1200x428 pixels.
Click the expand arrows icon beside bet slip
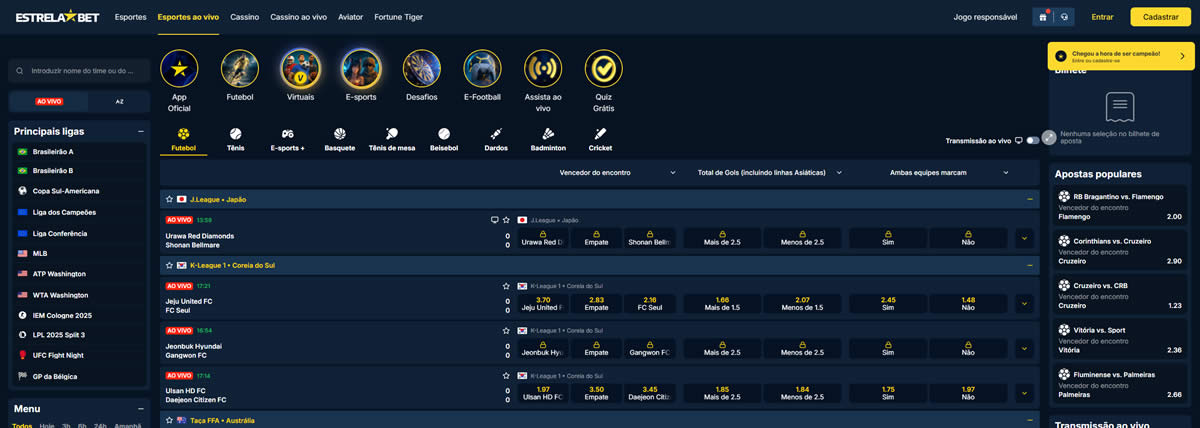point(1048,138)
